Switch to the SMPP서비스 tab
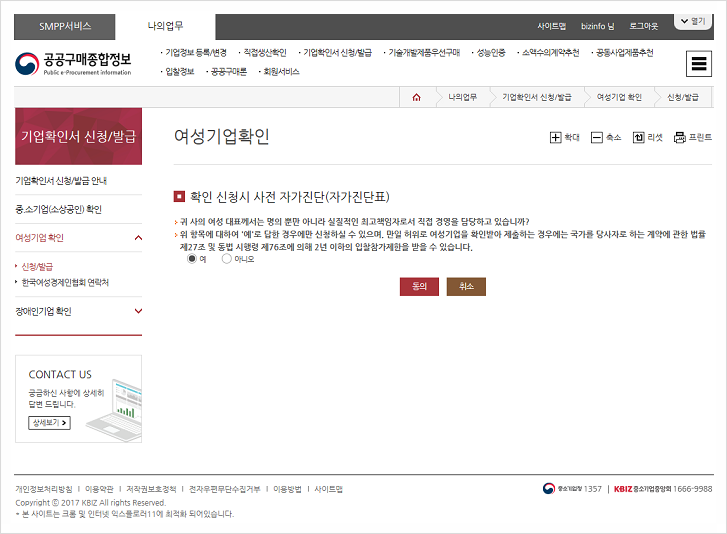Screen dimensions: 727x534 click(x=64, y=26)
